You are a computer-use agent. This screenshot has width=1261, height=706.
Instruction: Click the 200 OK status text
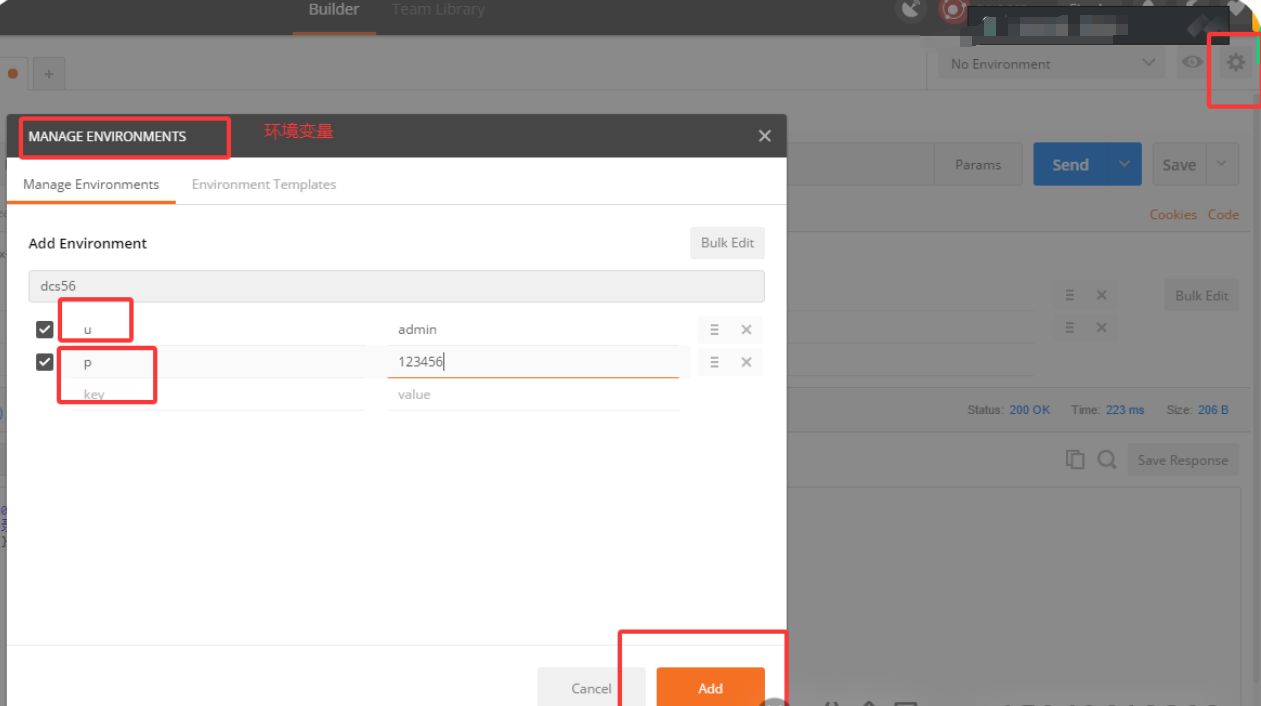click(x=1030, y=410)
